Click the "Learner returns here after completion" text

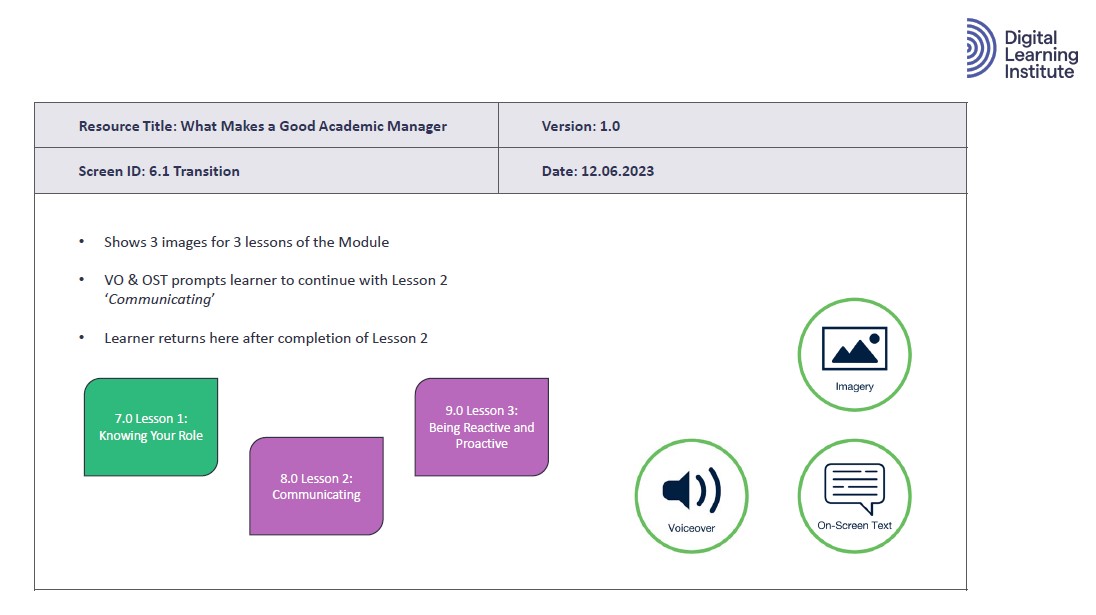pyautogui.click(x=265, y=338)
